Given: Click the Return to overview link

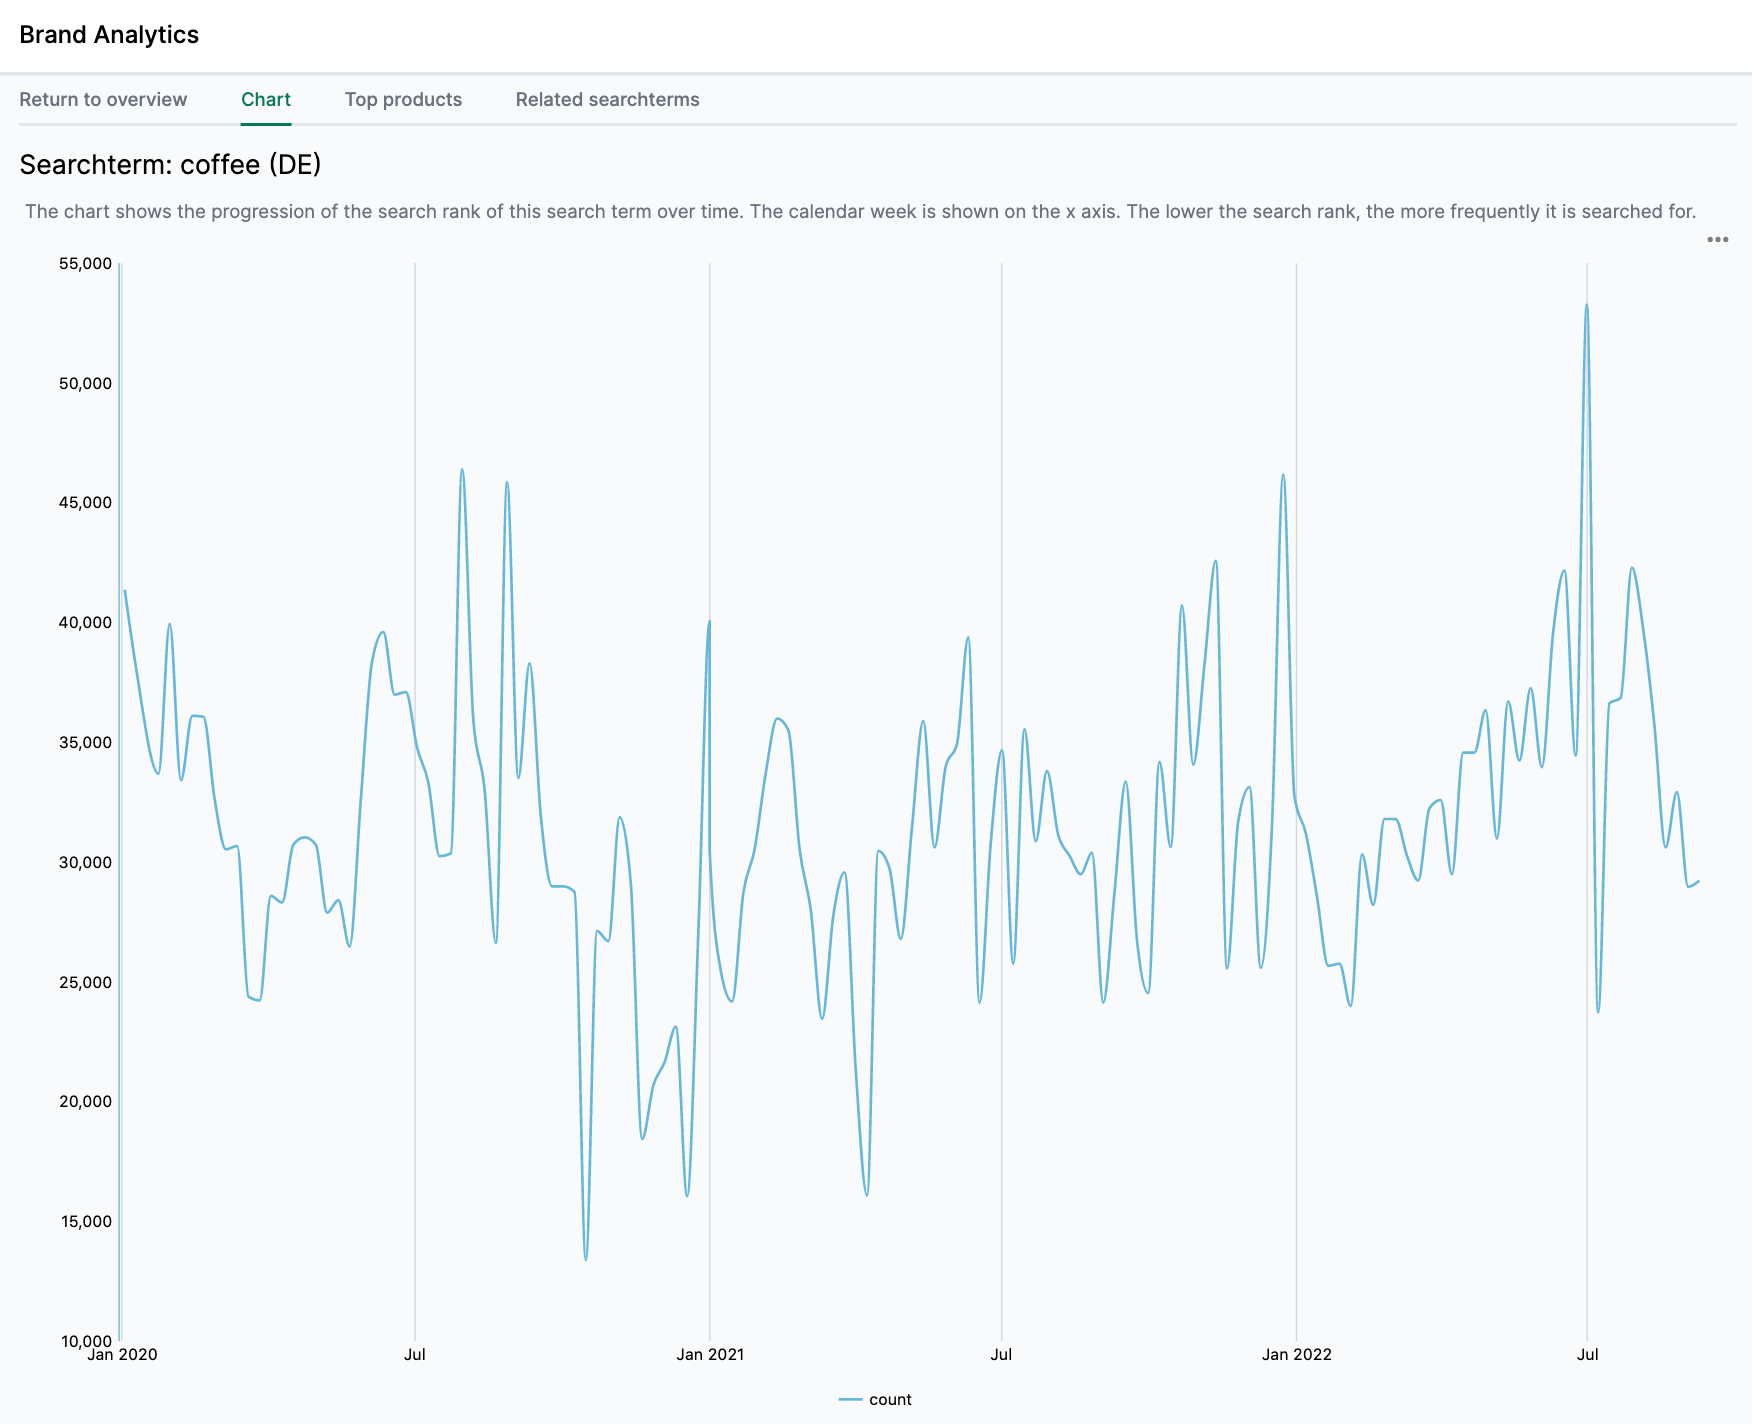Looking at the screenshot, I should [104, 99].
